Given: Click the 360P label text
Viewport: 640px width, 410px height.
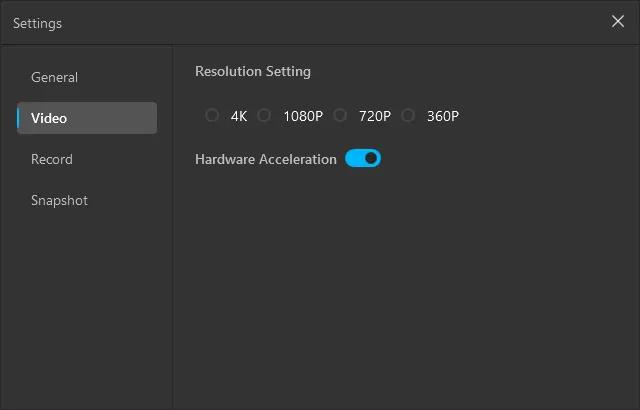Looking at the screenshot, I should [443, 116].
